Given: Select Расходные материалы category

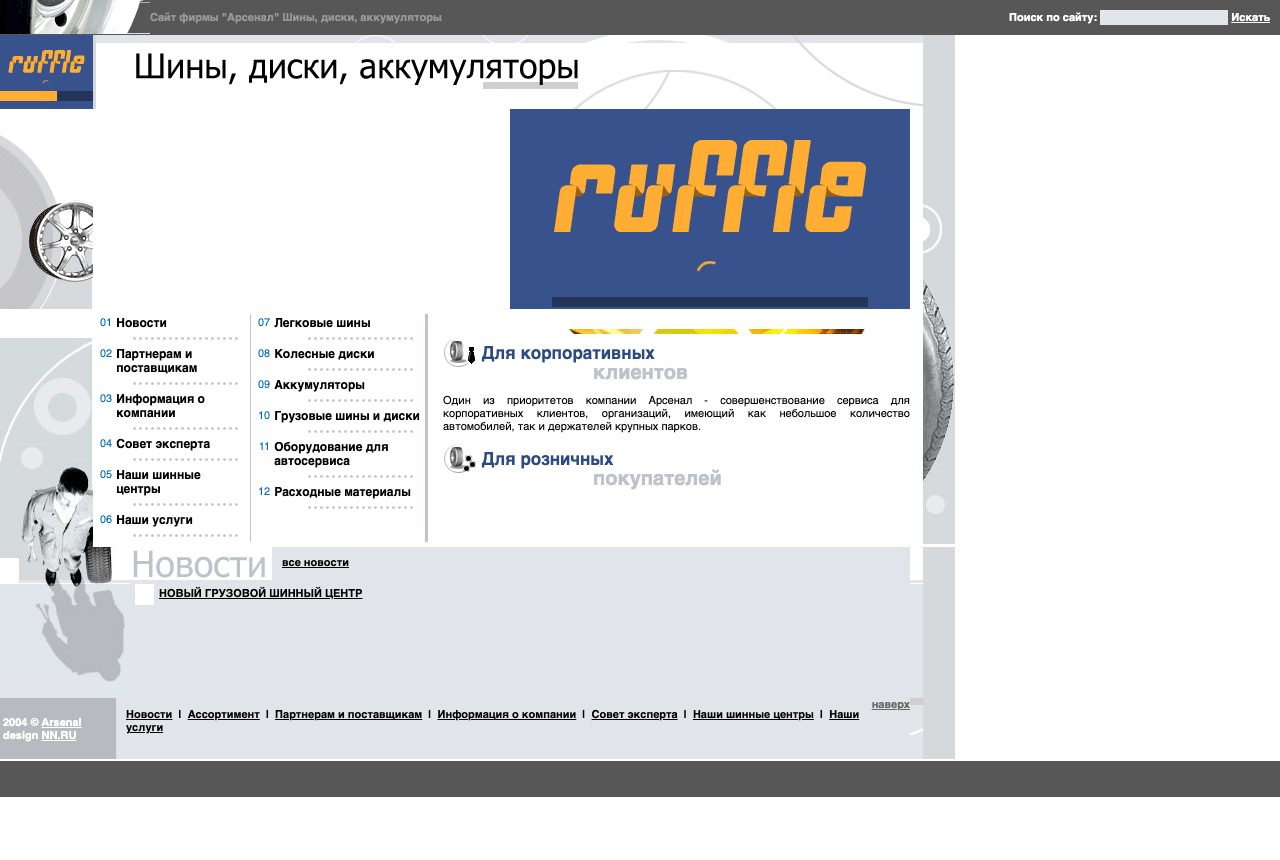Looking at the screenshot, I should (342, 492).
